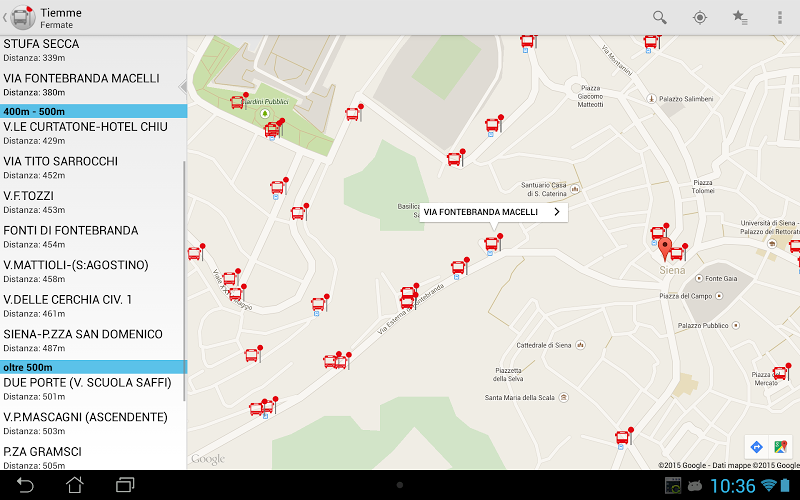Select V.DELLE CERCHIA CIV. 1 stop
The height and width of the screenshot is (500, 800).
tap(93, 306)
